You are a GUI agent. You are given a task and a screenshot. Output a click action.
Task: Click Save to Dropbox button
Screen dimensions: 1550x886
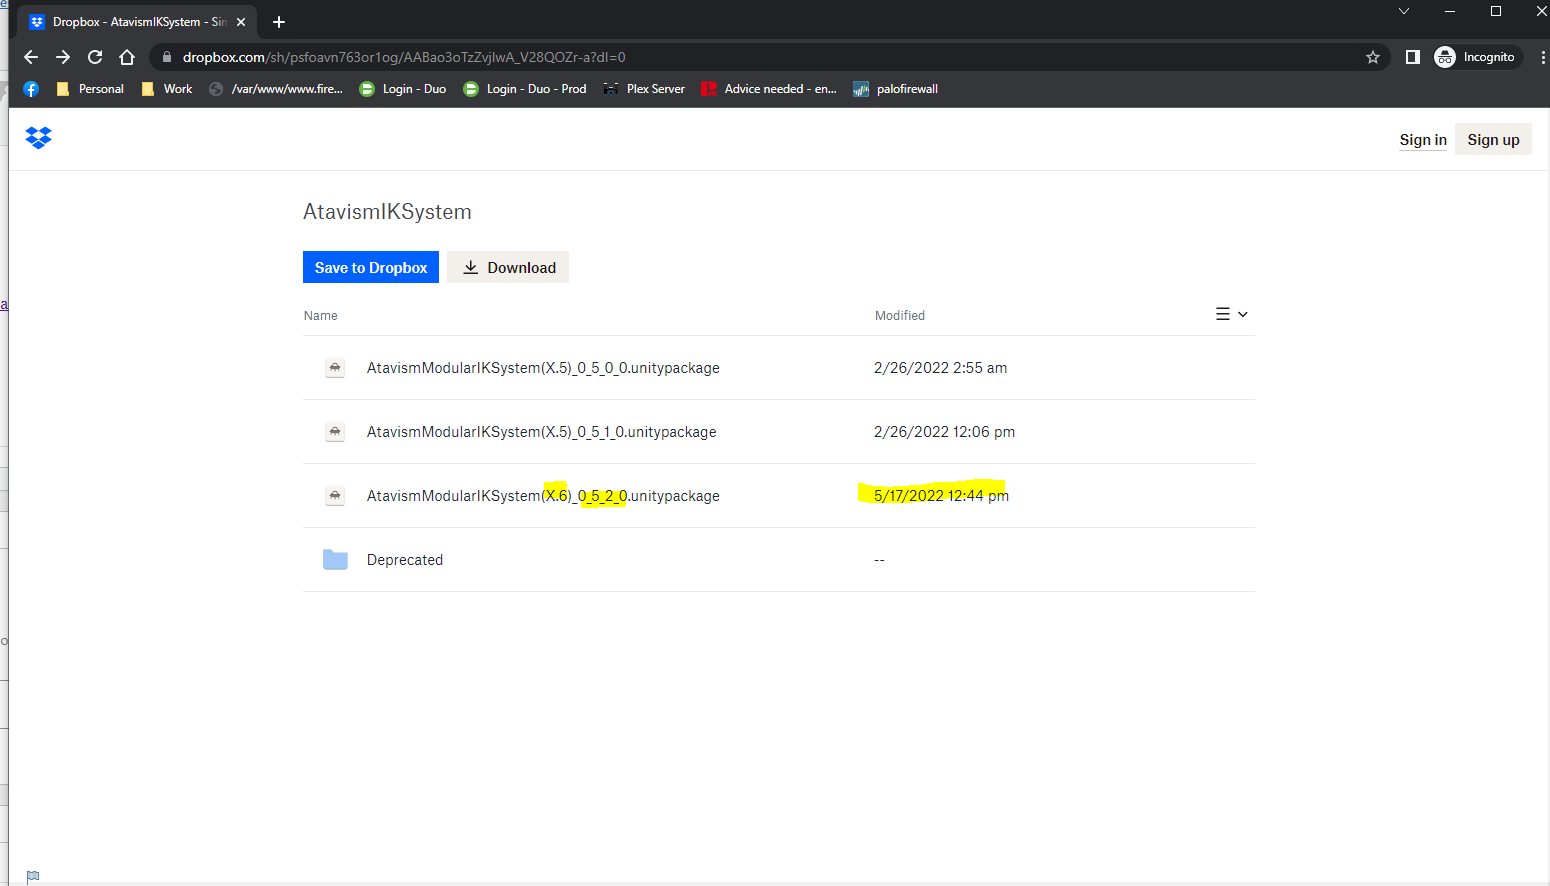click(x=370, y=267)
